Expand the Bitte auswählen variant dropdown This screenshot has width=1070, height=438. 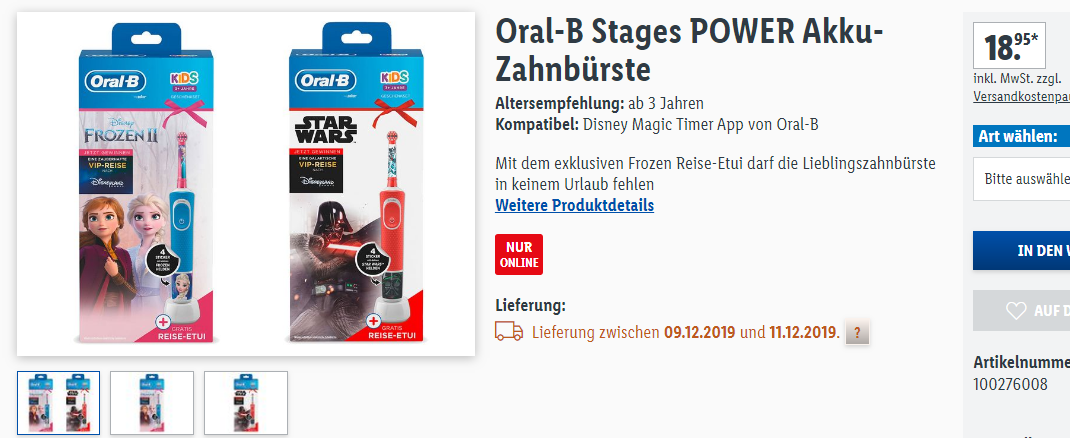[1022, 179]
